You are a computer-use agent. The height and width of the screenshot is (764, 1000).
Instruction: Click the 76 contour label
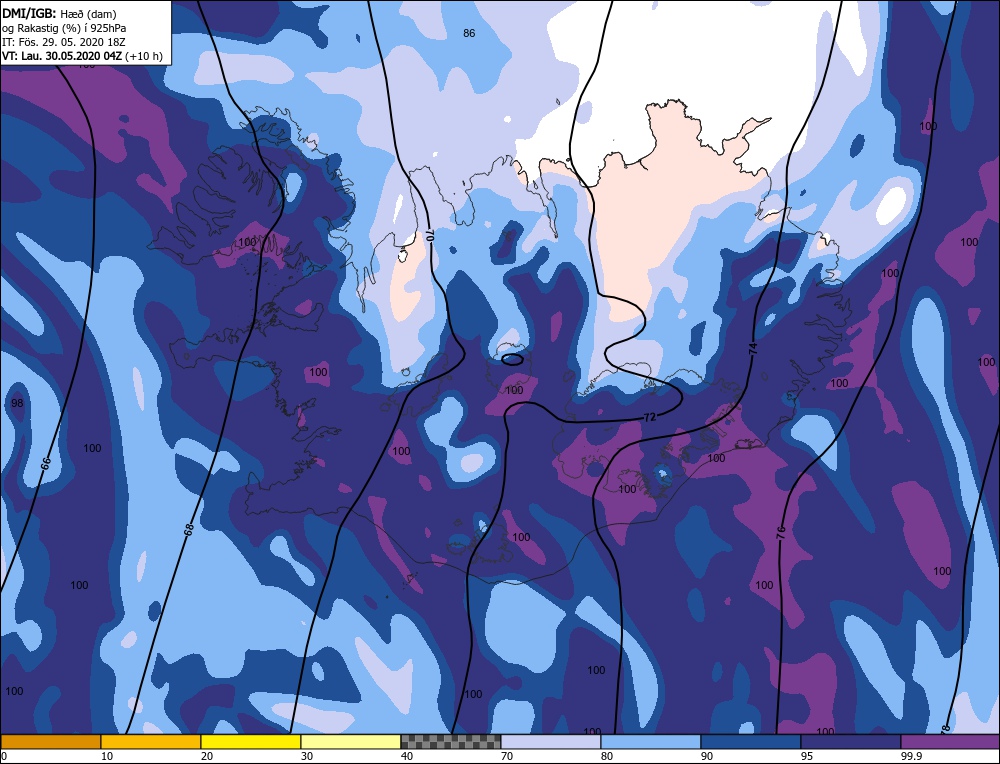point(781,532)
